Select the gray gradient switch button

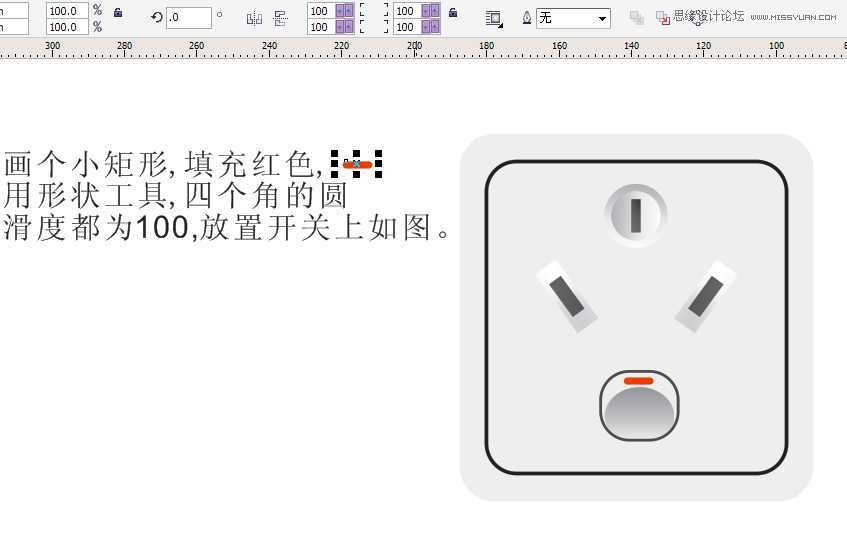[640, 413]
